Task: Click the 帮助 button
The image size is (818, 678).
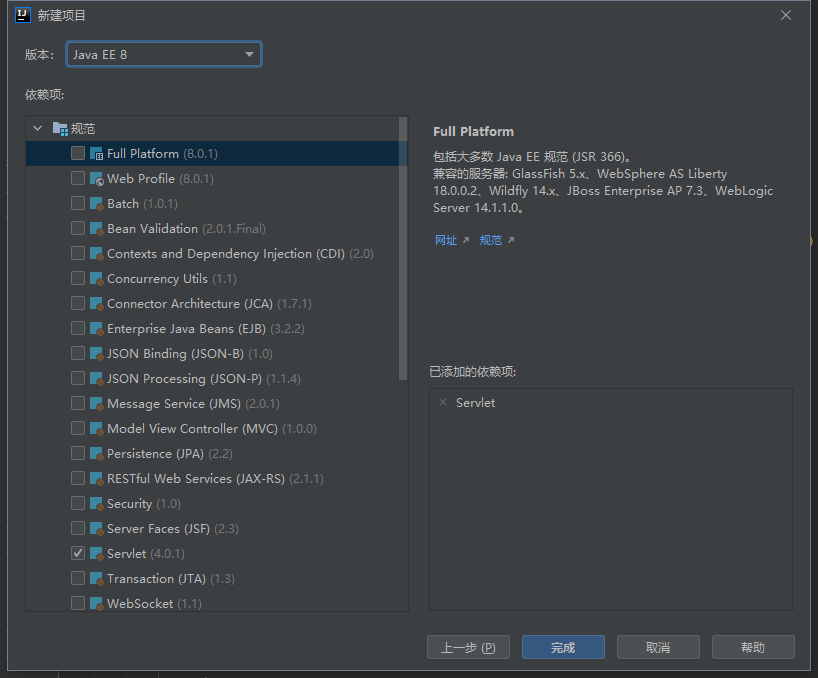Action: (753, 647)
